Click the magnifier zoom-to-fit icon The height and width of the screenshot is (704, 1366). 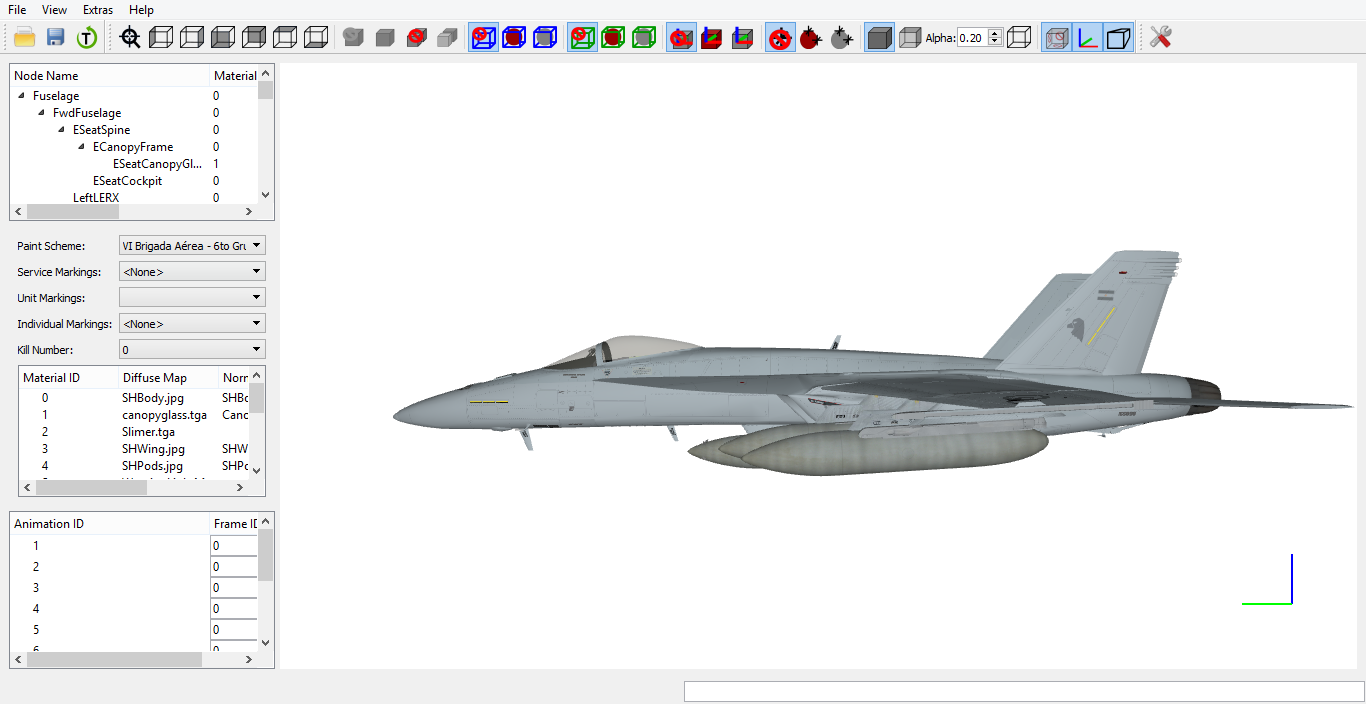coord(130,38)
